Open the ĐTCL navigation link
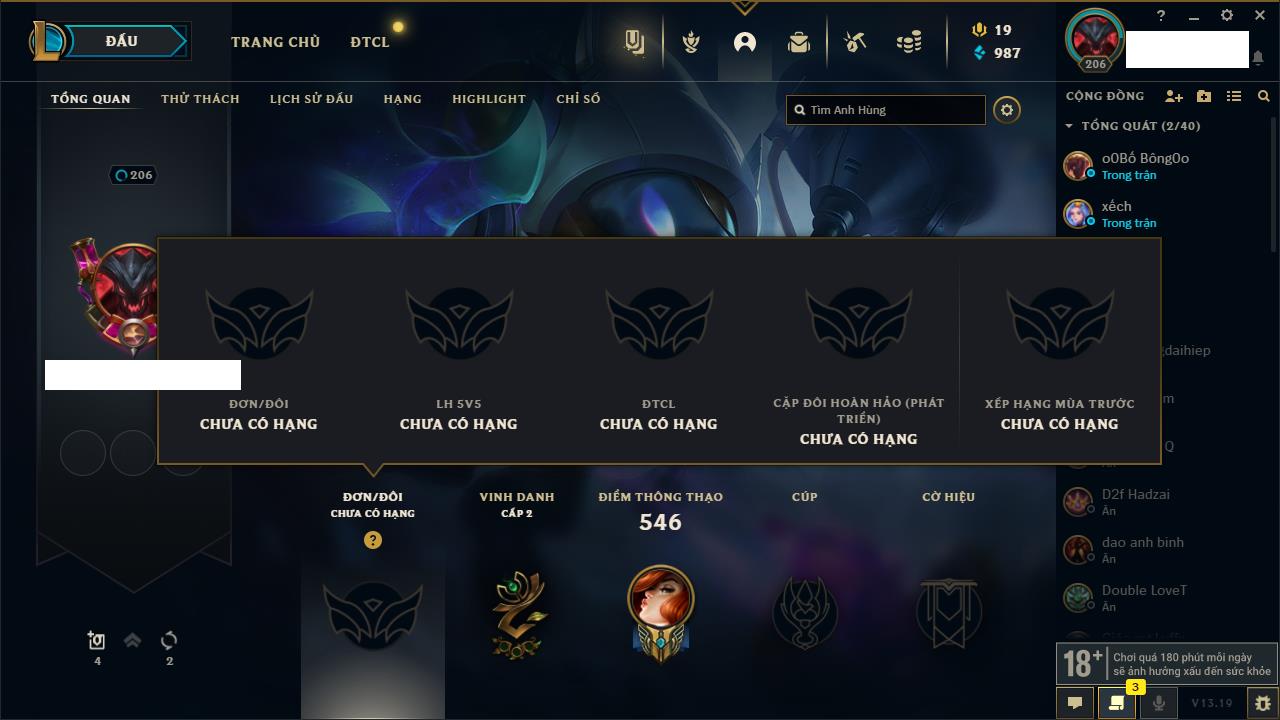The width and height of the screenshot is (1280, 720). click(x=370, y=42)
